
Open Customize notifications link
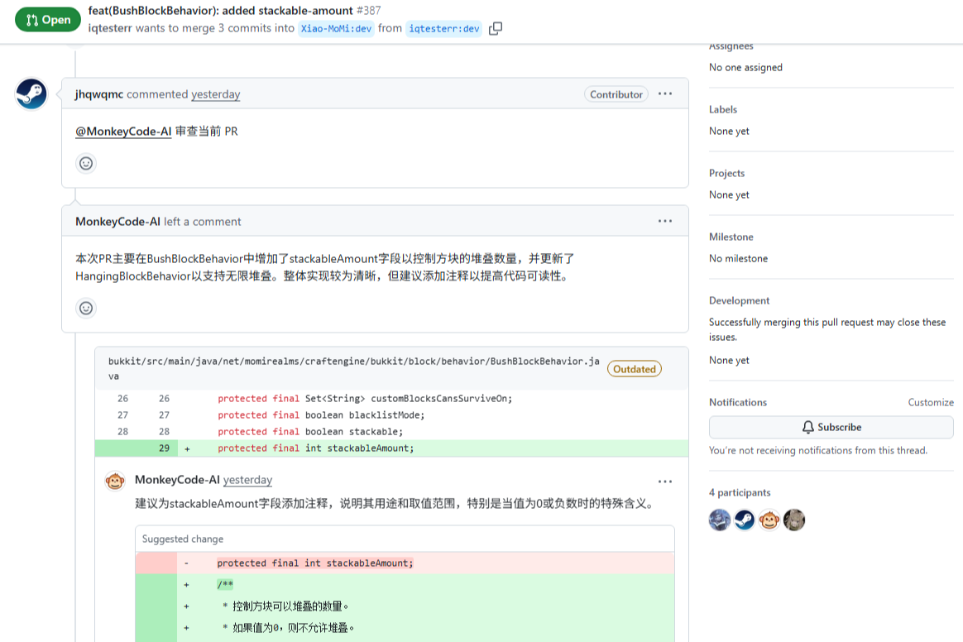[930, 402]
